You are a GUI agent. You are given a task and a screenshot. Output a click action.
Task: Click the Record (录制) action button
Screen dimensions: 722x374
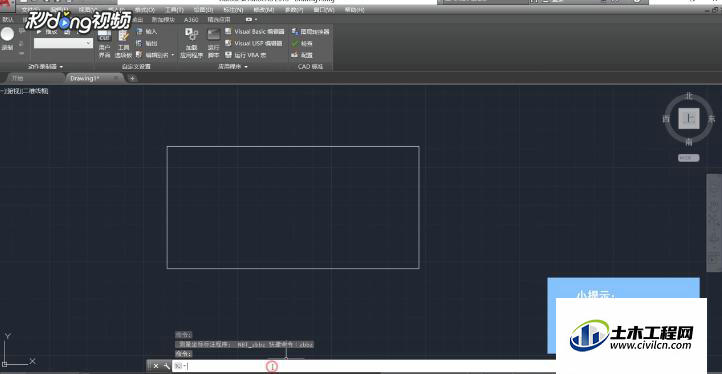pyautogui.click(x=7, y=39)
